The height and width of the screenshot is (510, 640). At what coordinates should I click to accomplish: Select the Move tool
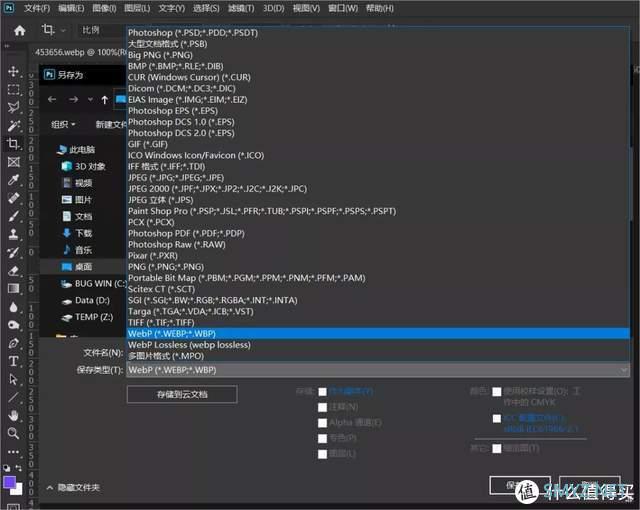pos(13,71)
